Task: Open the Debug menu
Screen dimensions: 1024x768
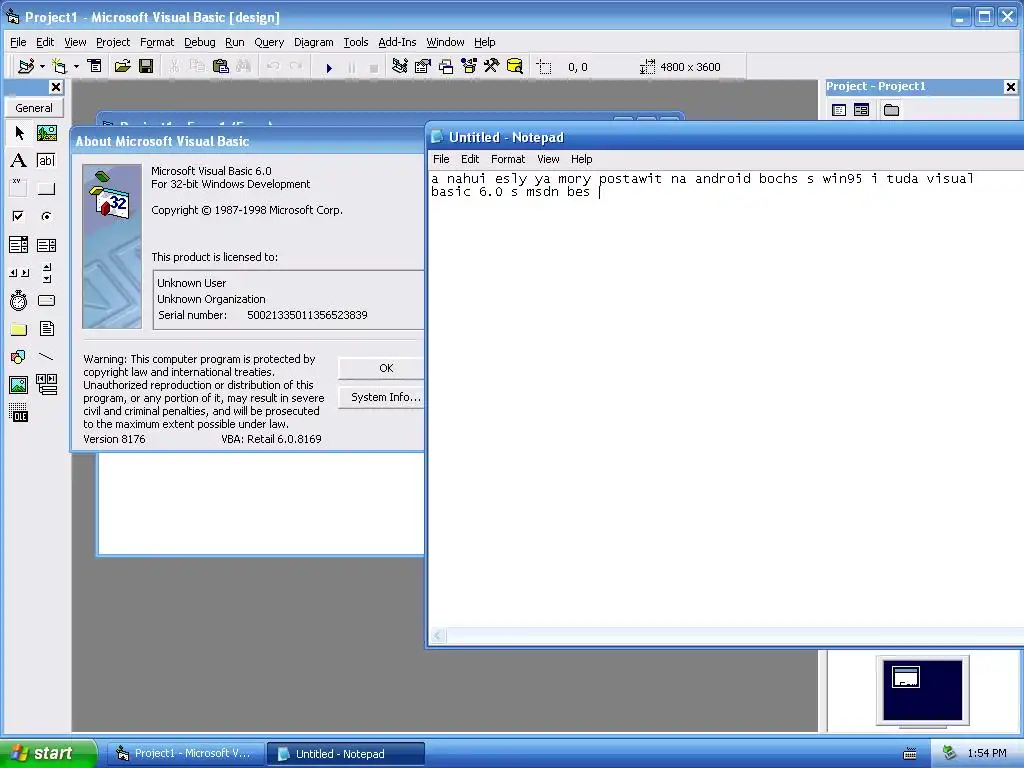Action: (x=200, y=42)
